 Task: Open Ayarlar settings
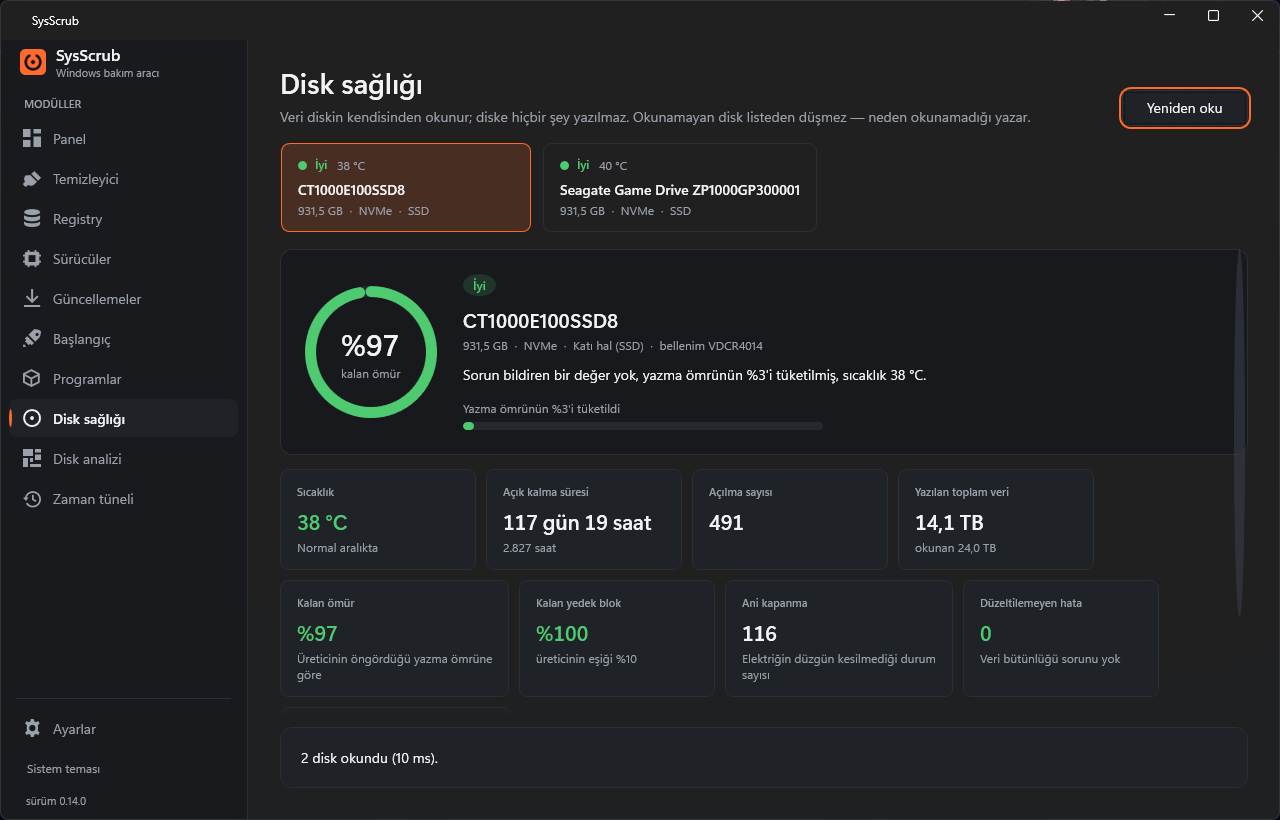(x=124, y=729)
